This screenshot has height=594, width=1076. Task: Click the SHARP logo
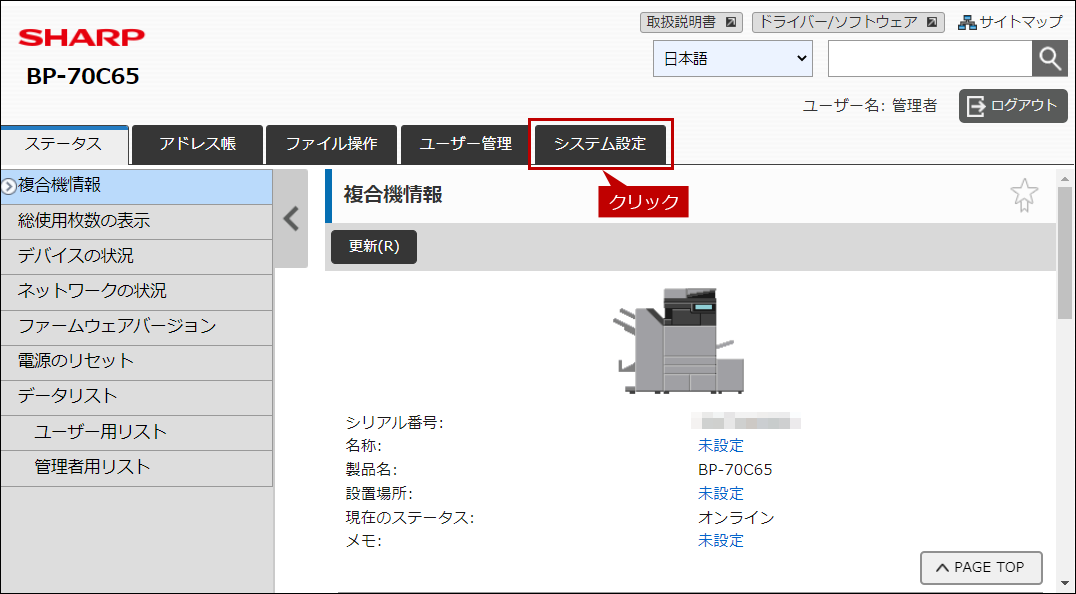82,37
